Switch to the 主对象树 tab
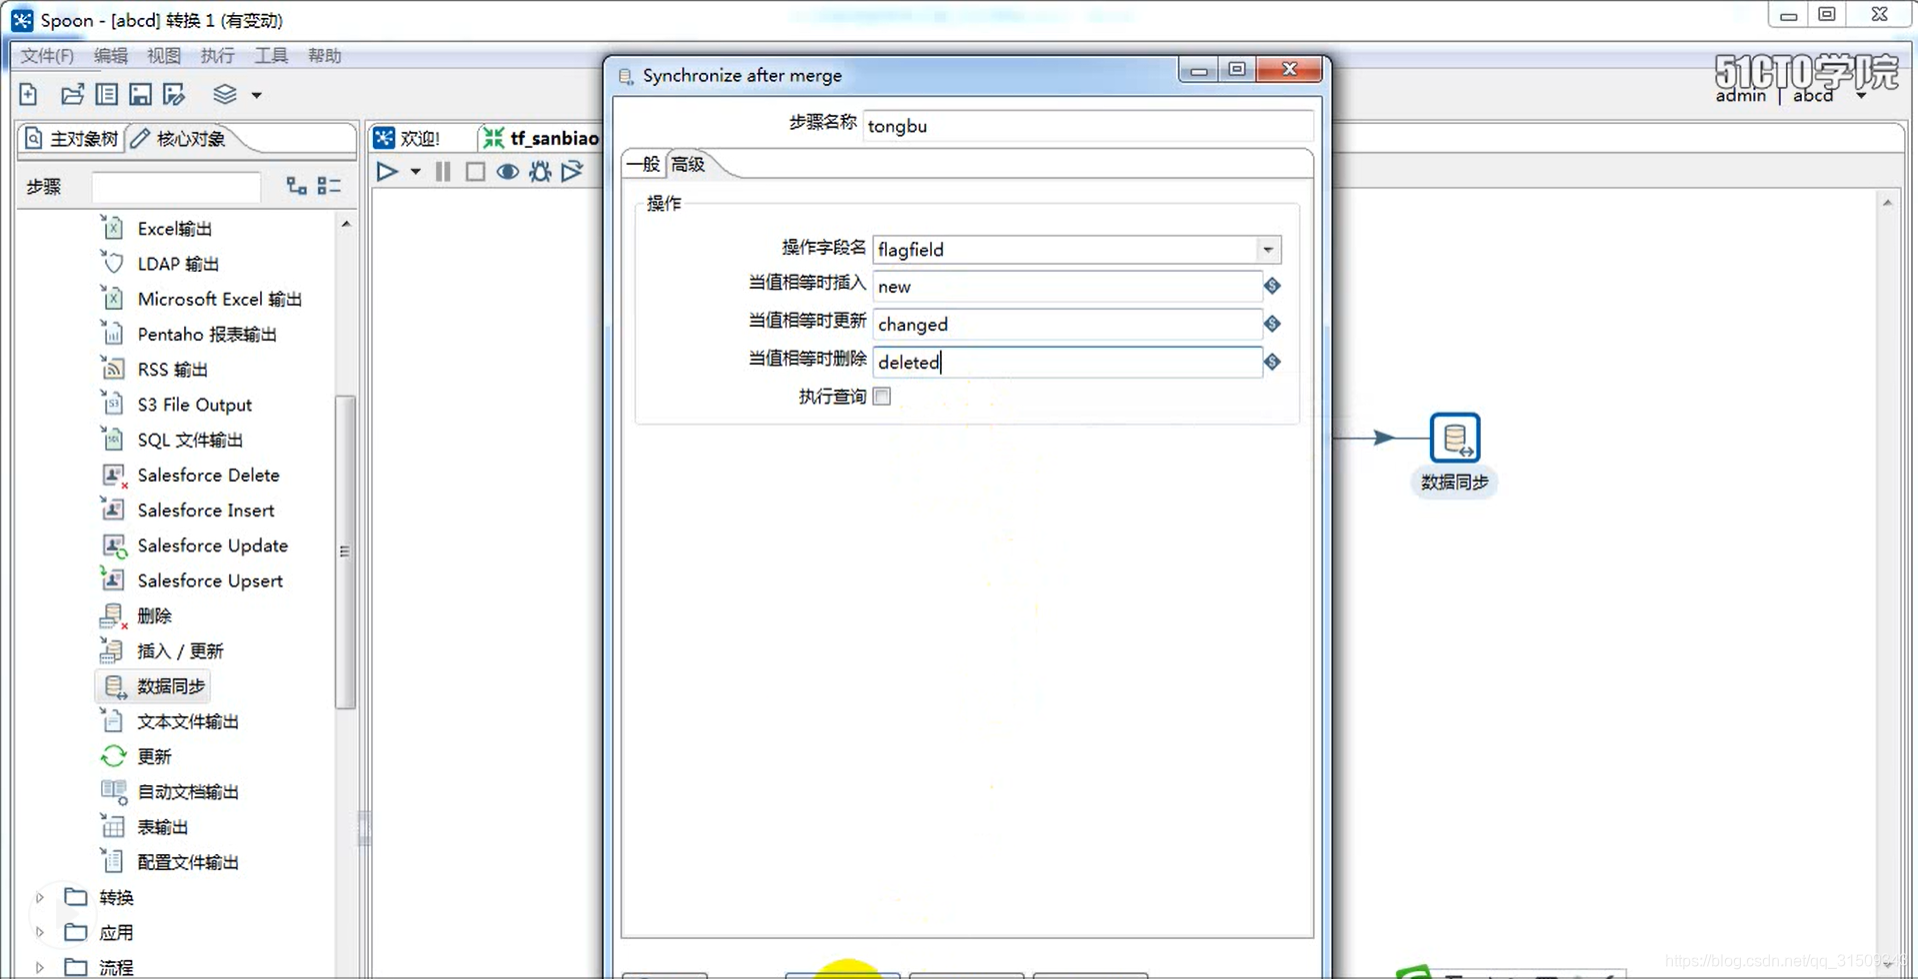 pos(71,139)
